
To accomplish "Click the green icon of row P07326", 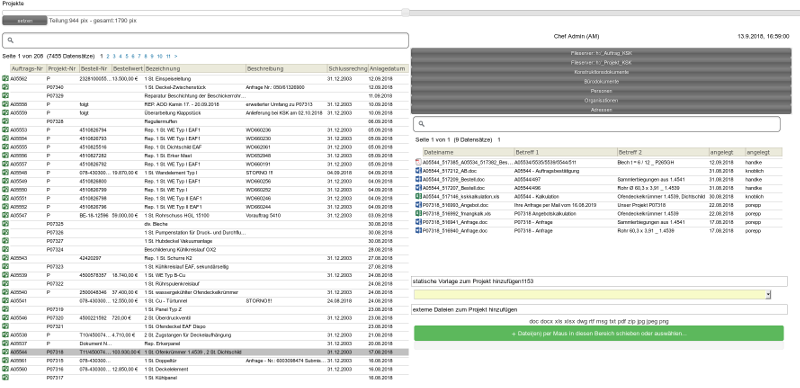I will [x=6, y=233].
